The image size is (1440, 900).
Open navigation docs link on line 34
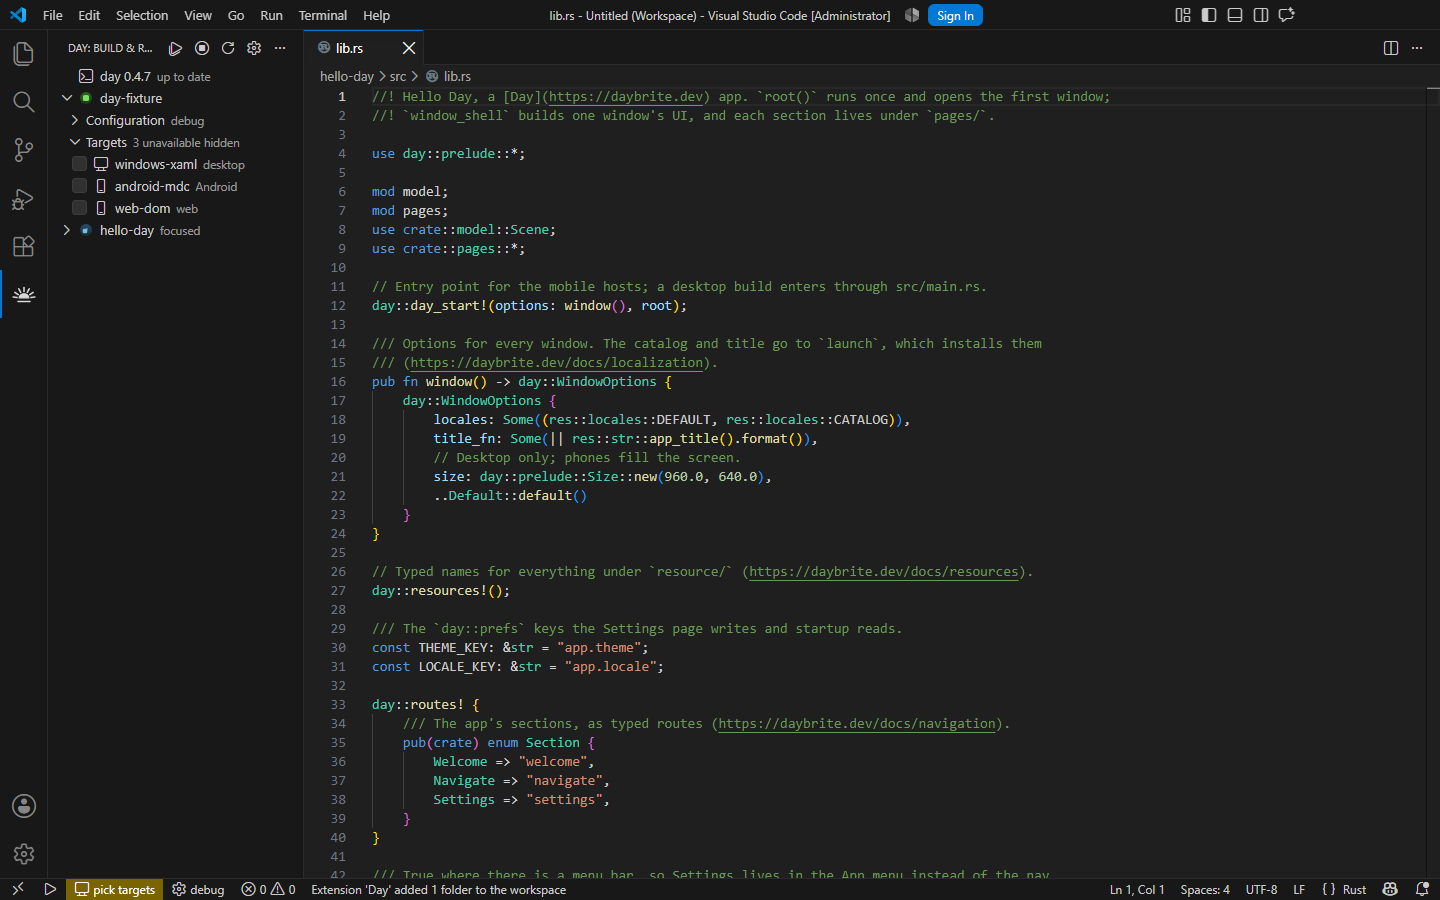click(857, 724)
